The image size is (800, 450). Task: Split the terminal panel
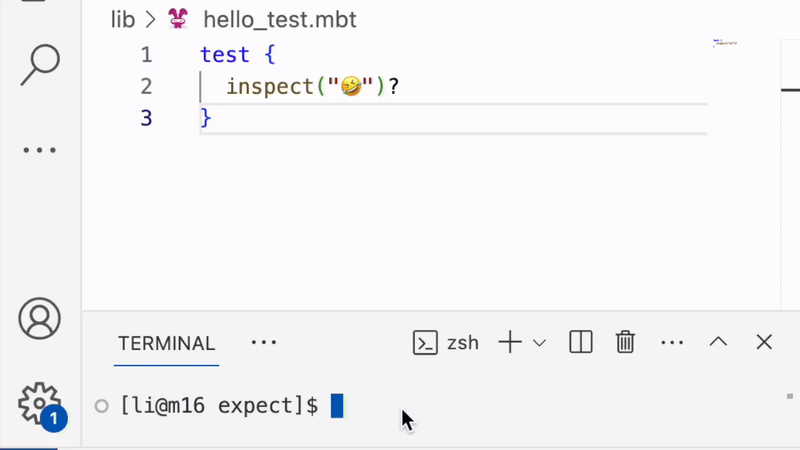click(581, 342)
